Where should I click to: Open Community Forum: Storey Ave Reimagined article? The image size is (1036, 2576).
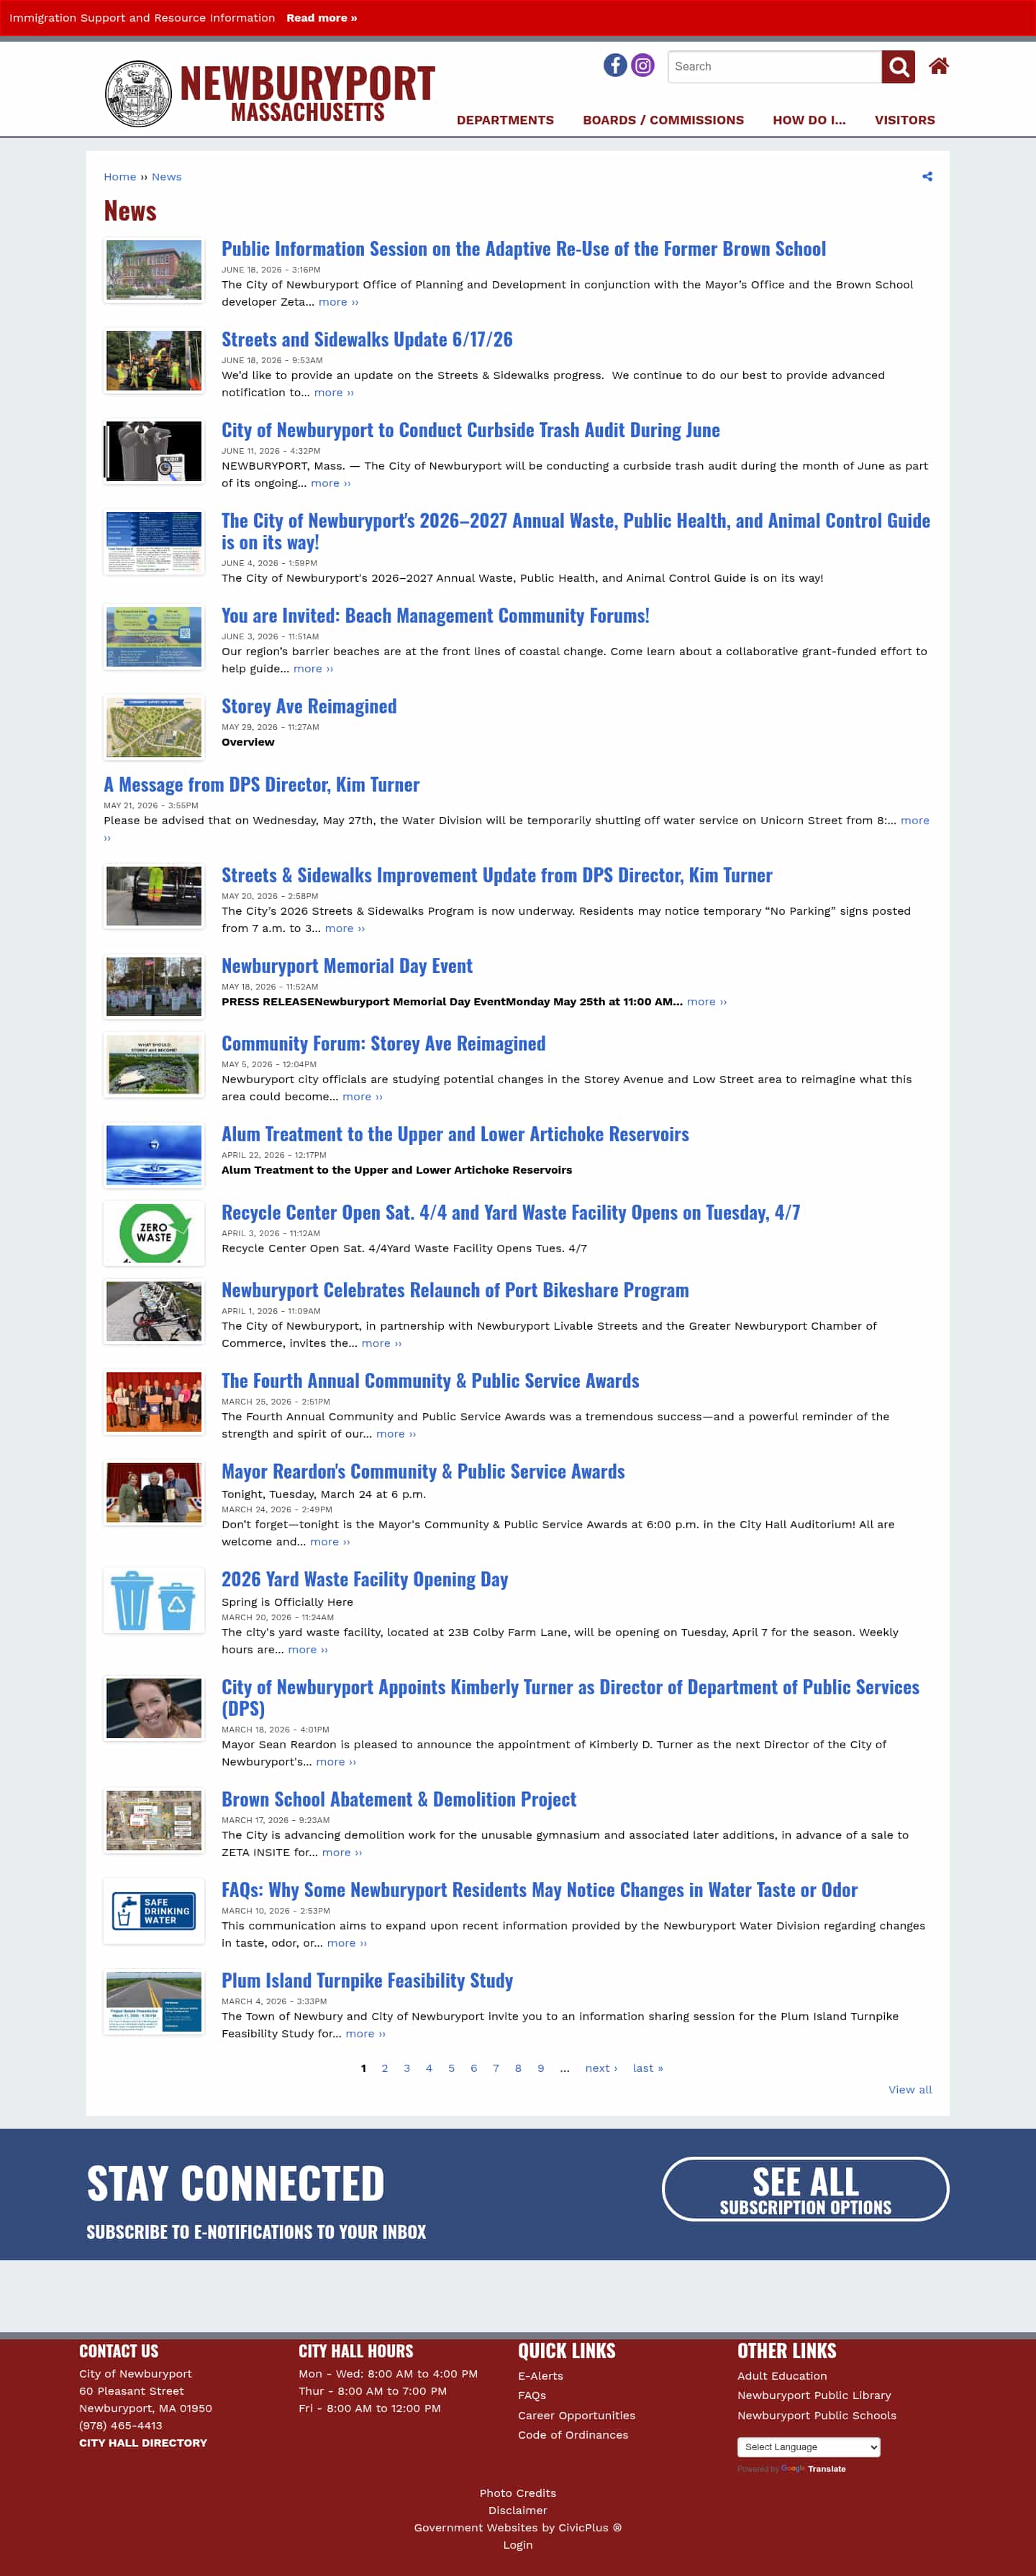[x=383, y=1044]
